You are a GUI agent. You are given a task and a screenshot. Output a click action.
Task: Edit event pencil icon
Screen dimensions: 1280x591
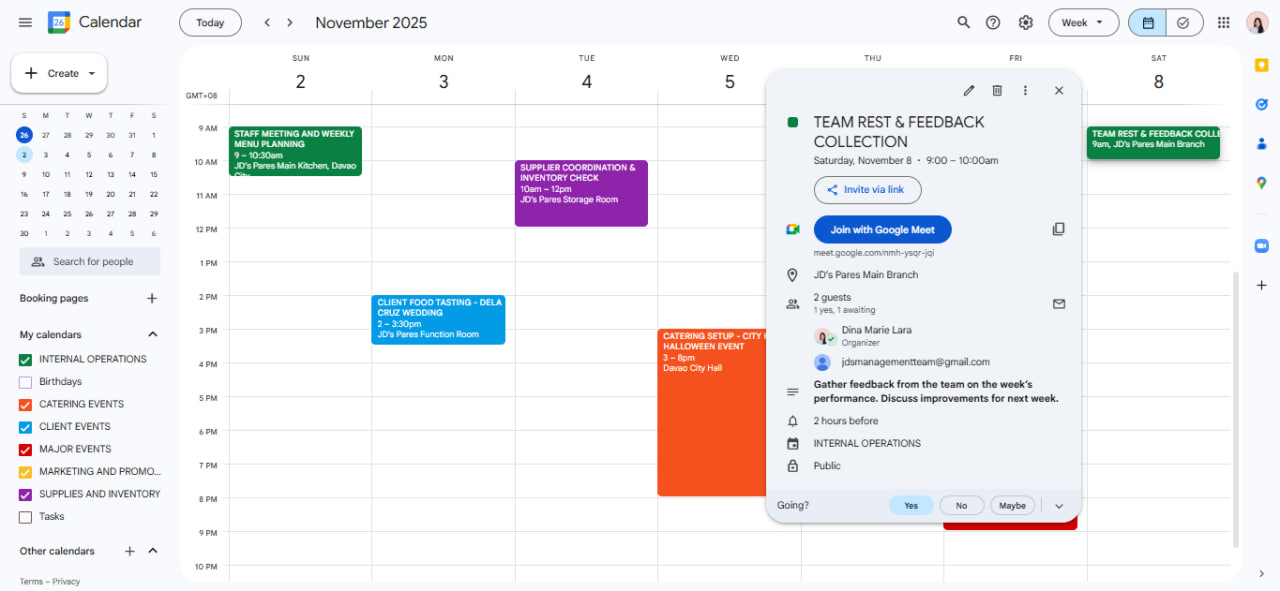(x=968, y=90)
